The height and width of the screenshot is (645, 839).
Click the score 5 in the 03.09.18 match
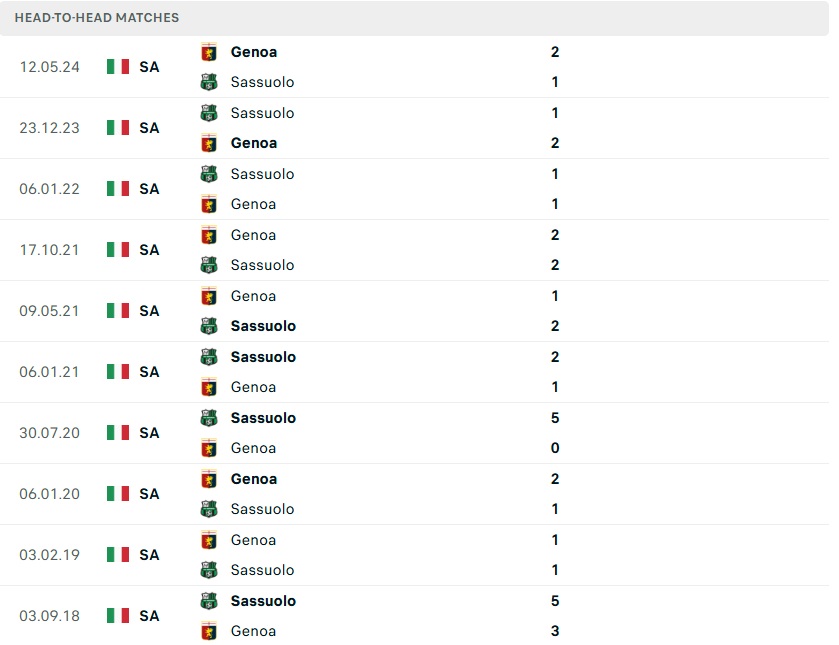point(555,601)
